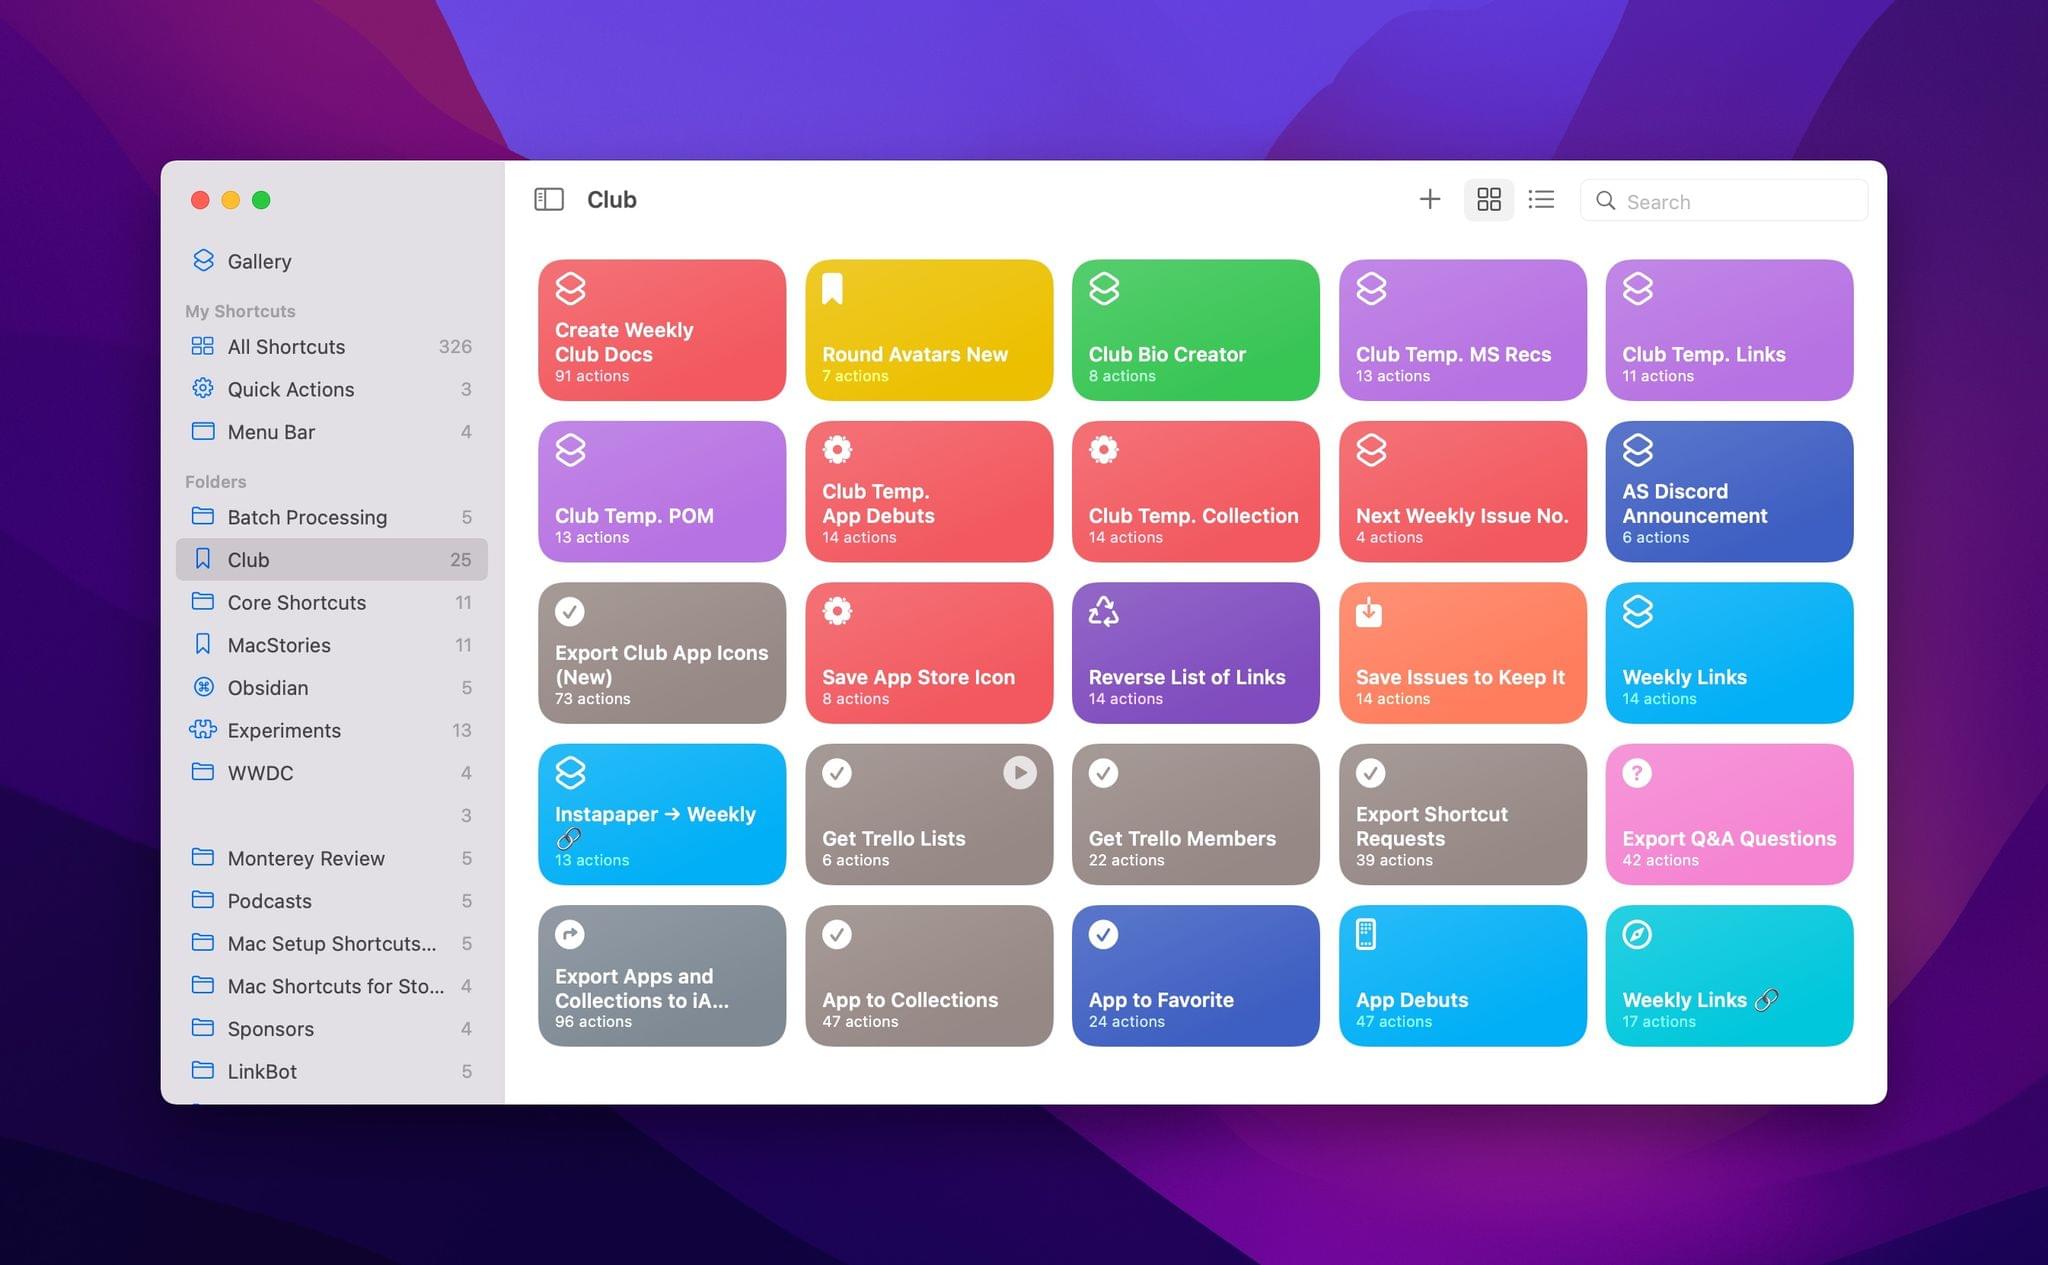Click the Gallery sidebar icon
2048x1265 pixels.
click(x=203, y=260)
